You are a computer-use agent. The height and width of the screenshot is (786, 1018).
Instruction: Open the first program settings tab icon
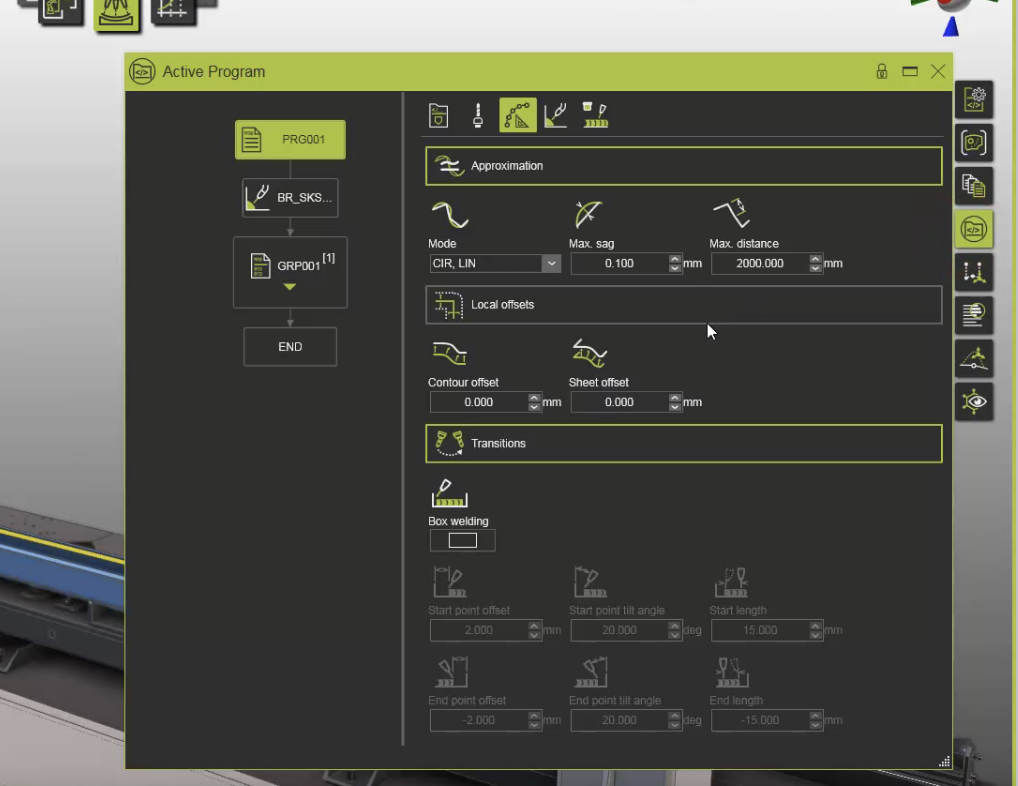click(438, 114)
